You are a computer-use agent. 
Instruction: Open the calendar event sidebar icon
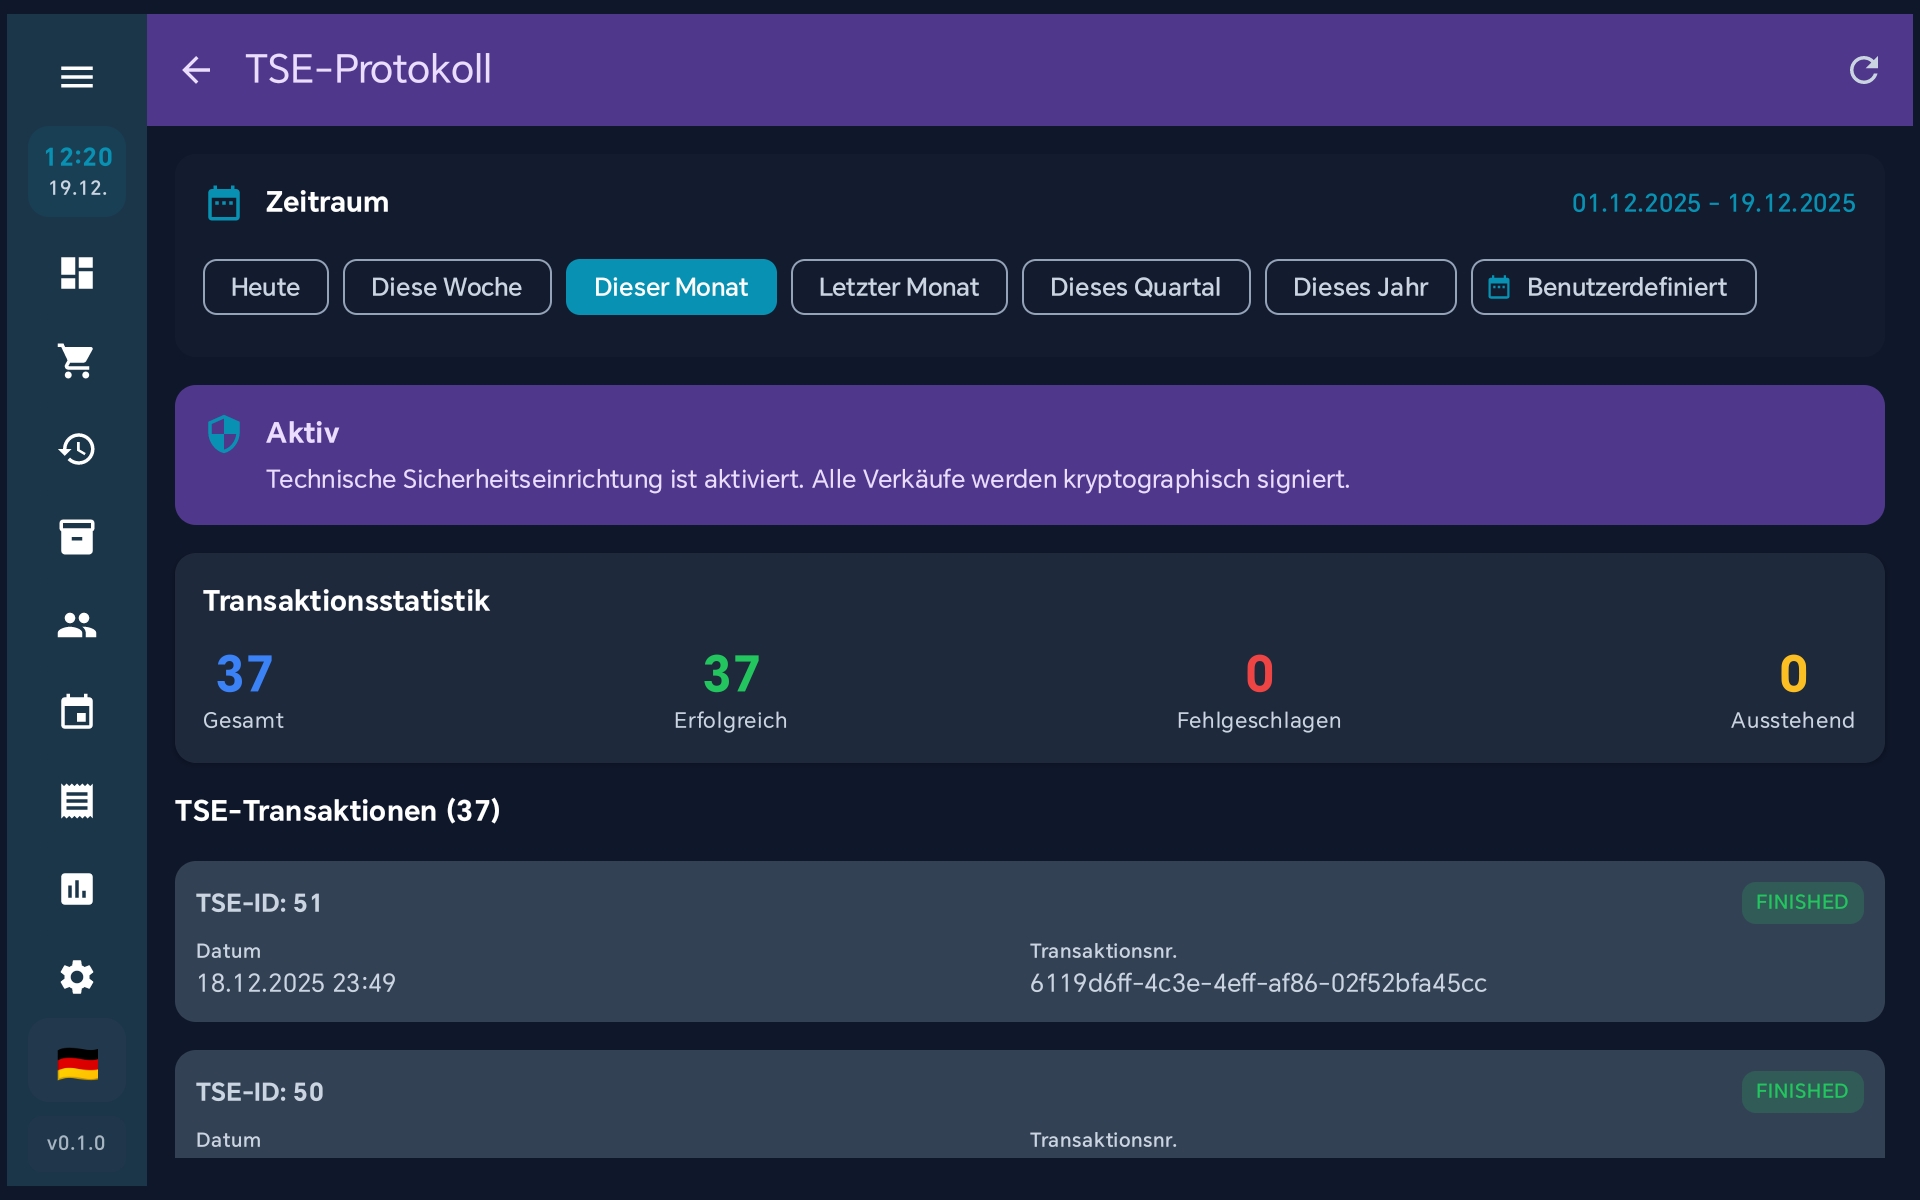point(77,713)
